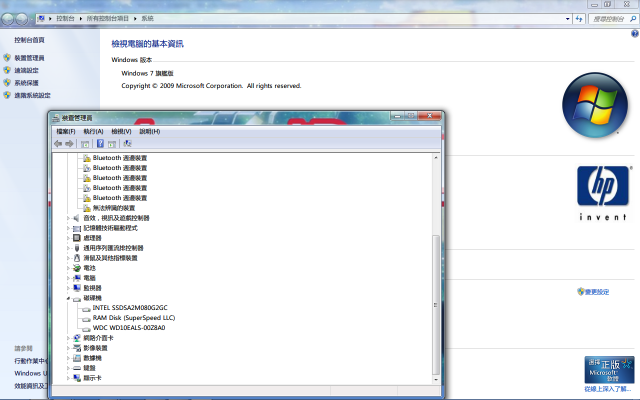
Task: Click the network adapter icon beside 網路介面卡
Action: [76, 338]
